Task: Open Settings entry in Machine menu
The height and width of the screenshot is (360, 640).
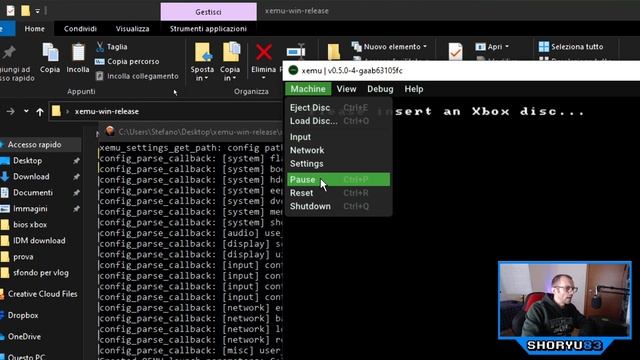Action: [x=338, y=164]
